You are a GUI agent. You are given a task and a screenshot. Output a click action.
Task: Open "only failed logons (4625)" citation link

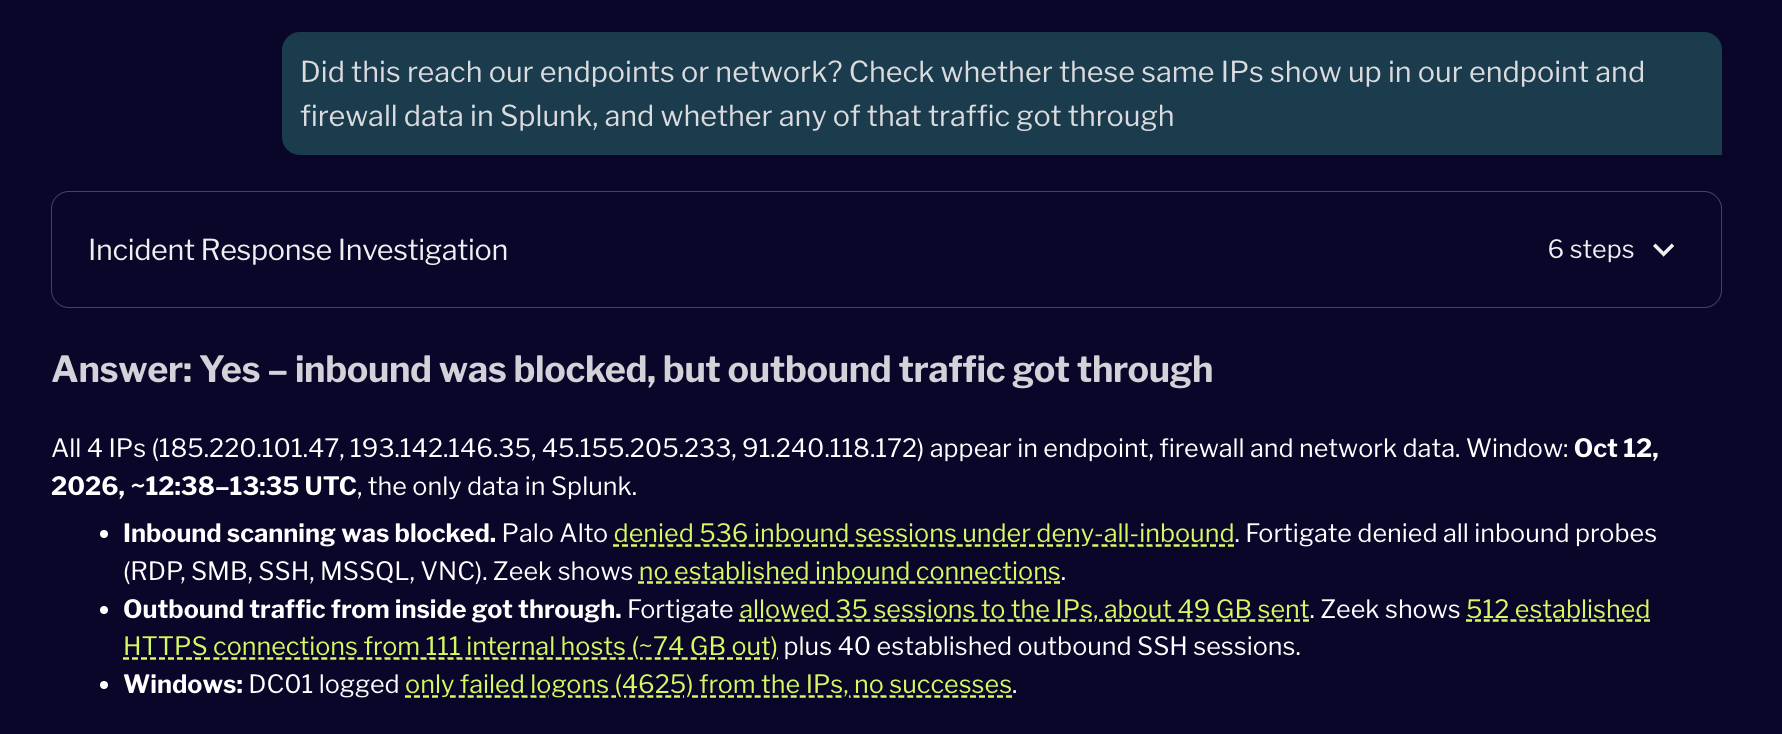tap(708, 685)
